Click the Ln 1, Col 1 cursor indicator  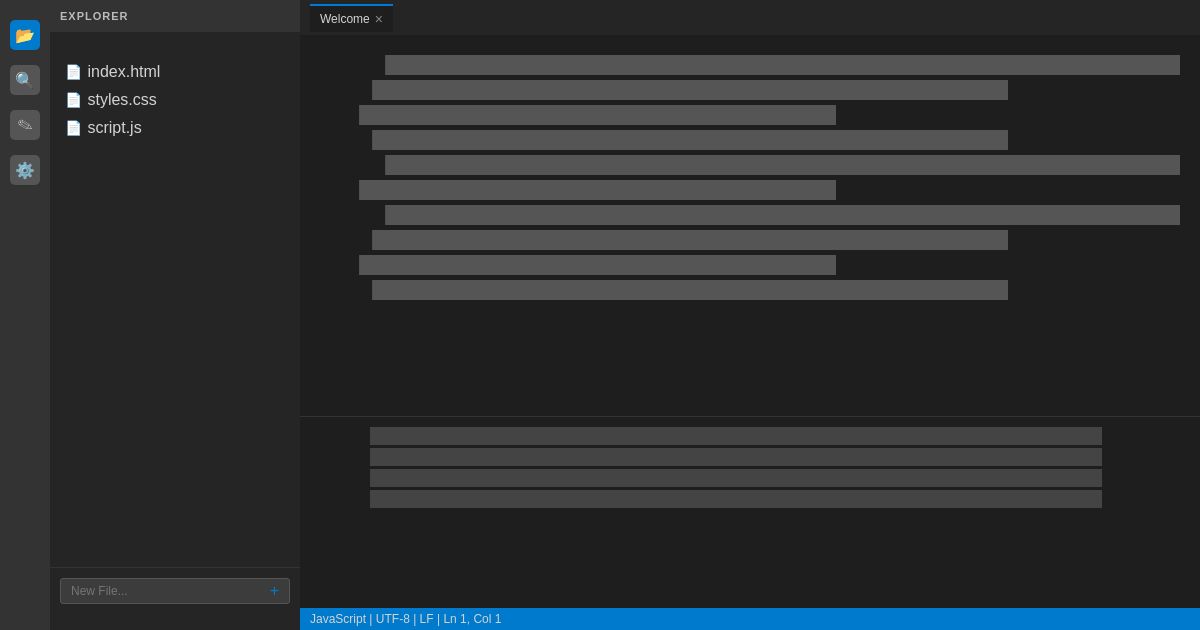(x=472, y=619)
